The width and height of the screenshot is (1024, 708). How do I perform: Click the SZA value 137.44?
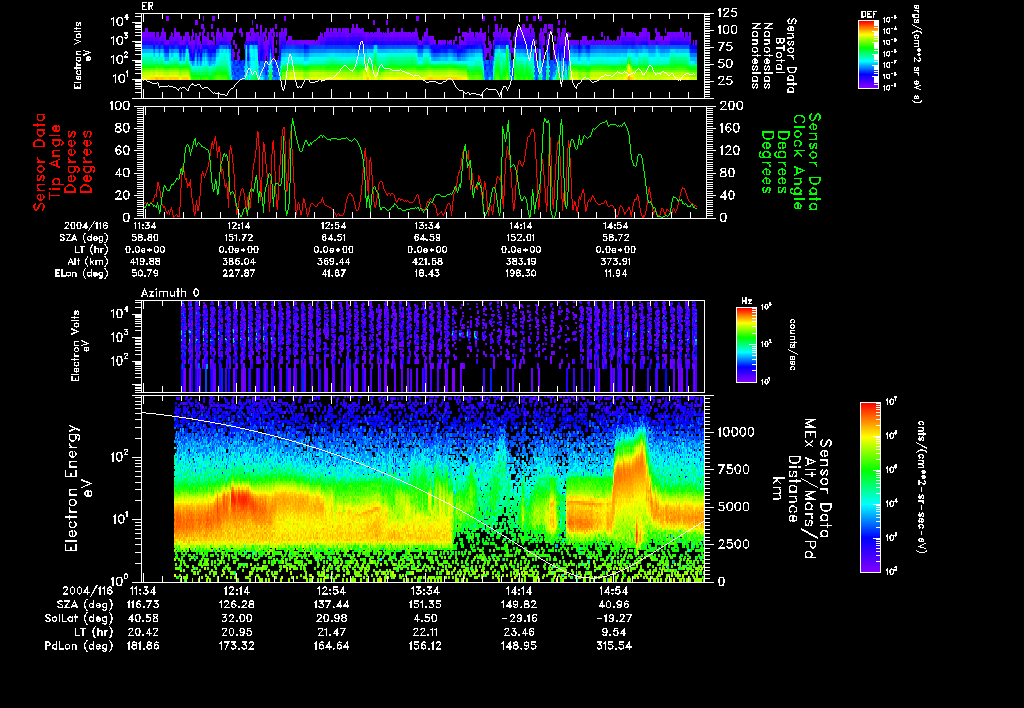(x=332, y=604)
